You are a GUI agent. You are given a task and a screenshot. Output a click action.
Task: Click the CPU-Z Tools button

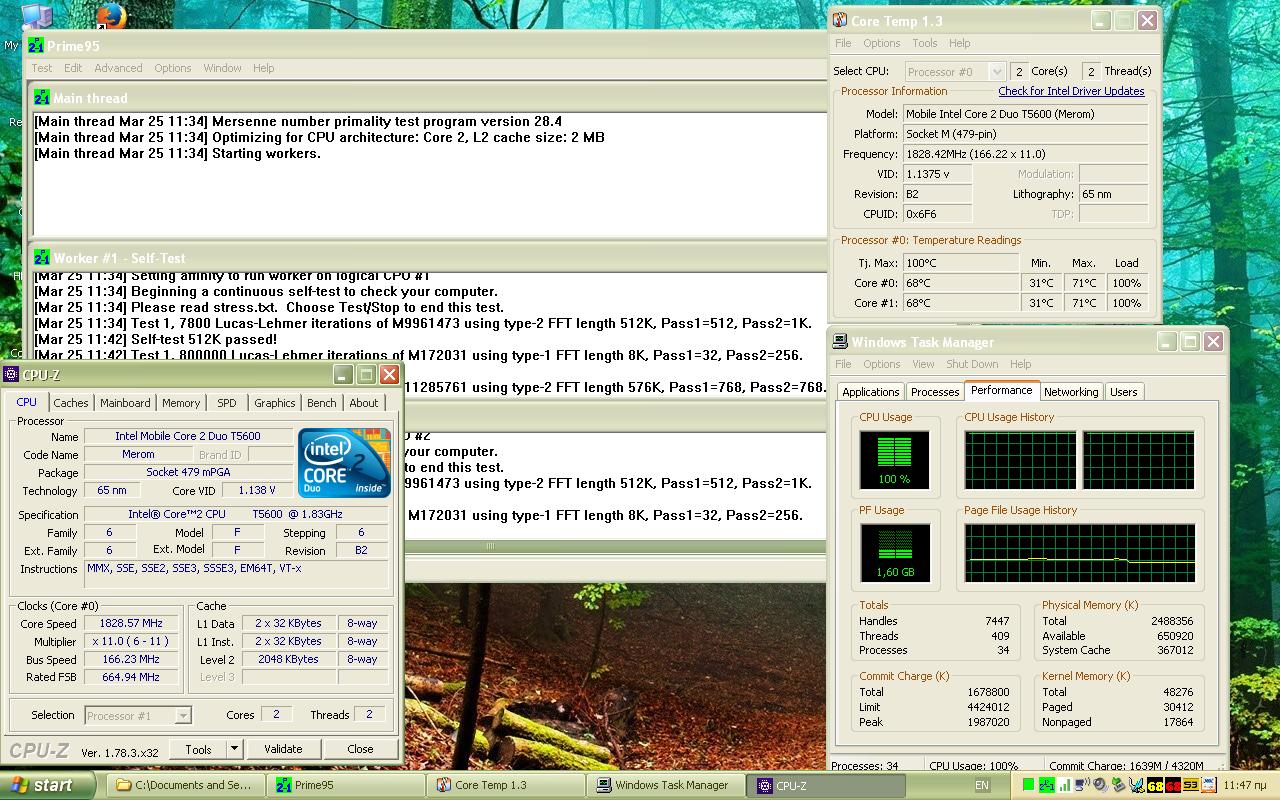pyautogui.click(x=198, y=748)
